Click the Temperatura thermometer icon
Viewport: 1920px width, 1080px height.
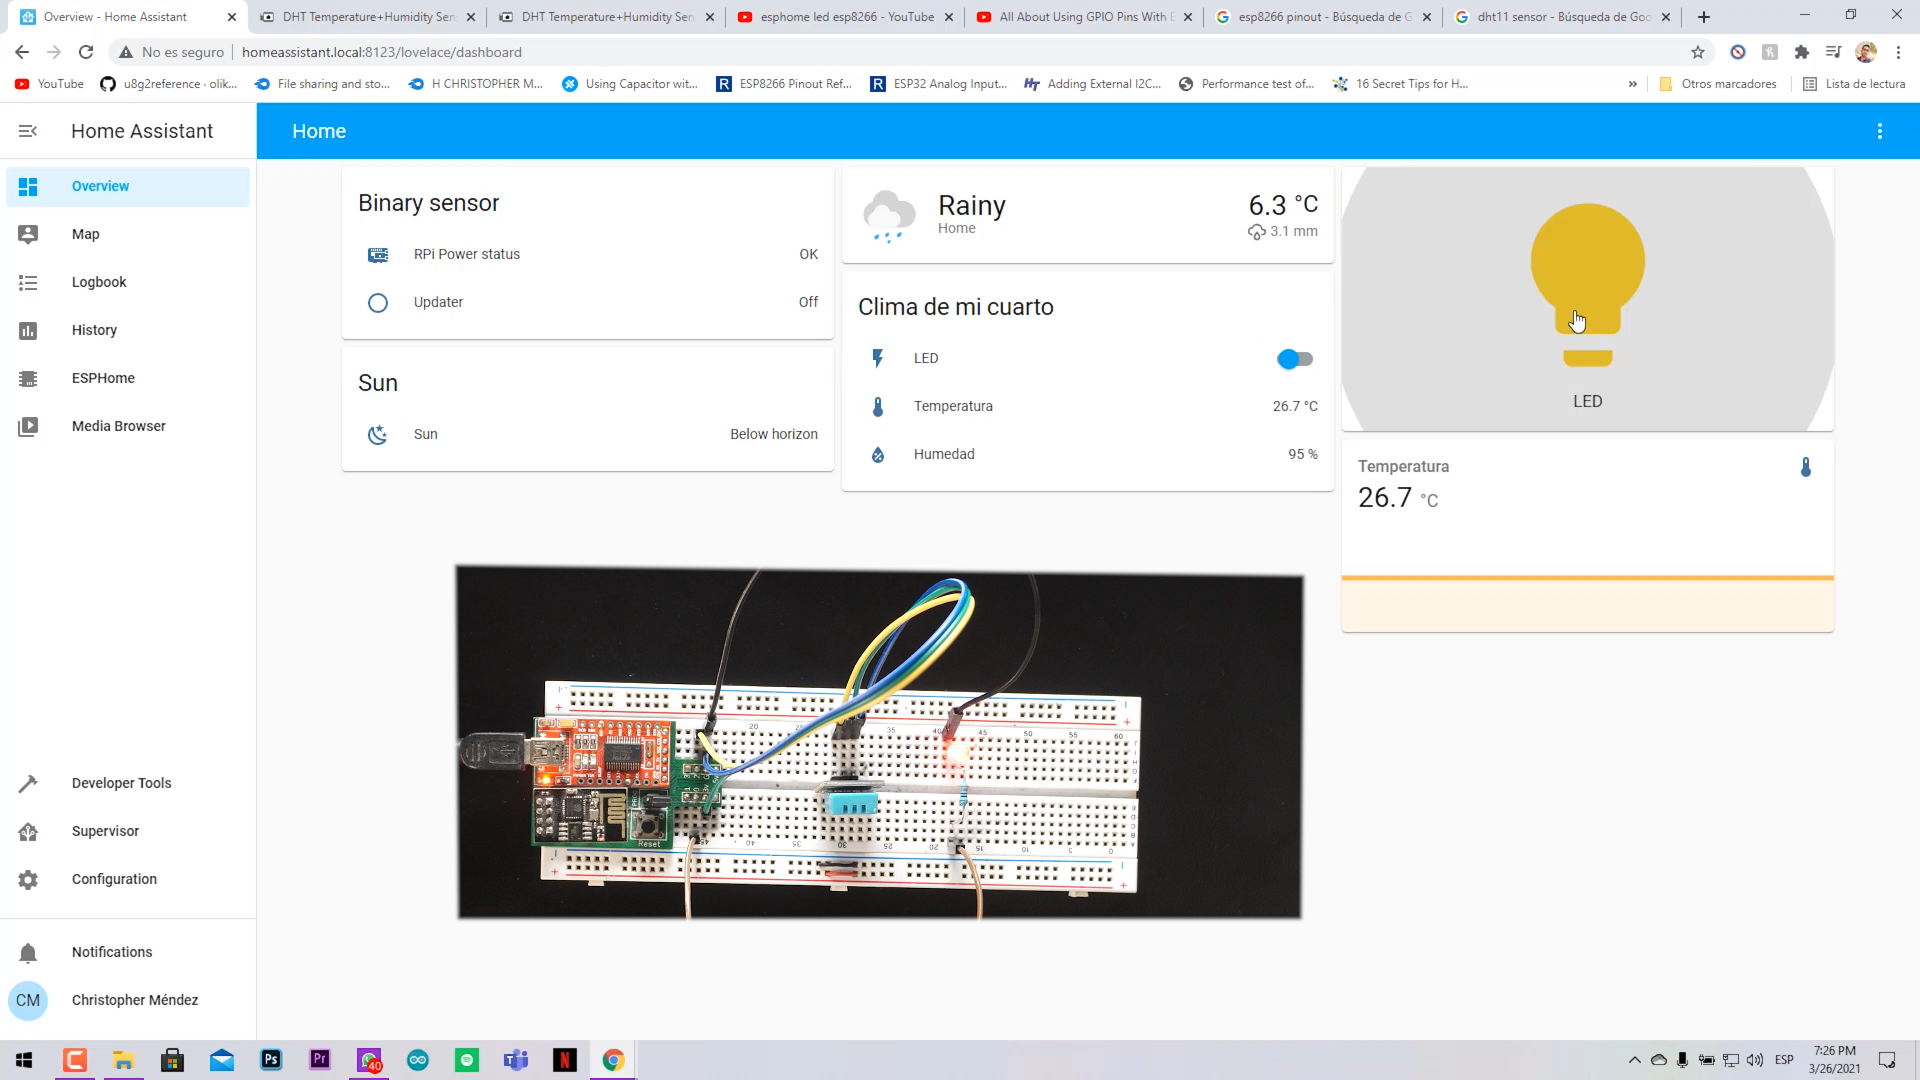[x=878, y=406]
